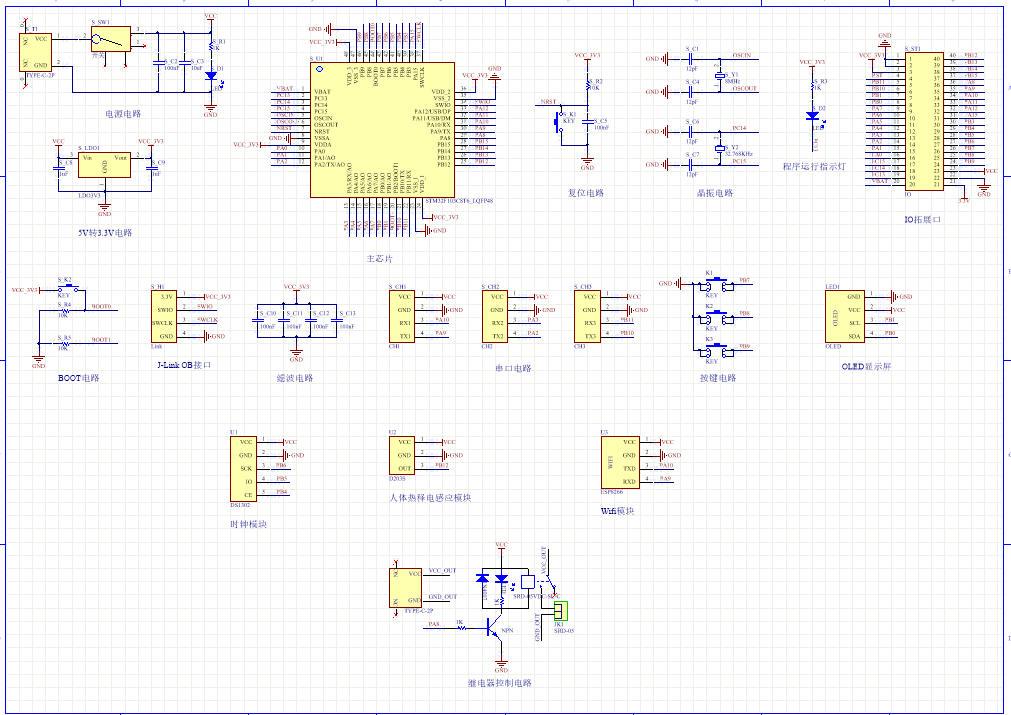Select the LED1 OLED display module
The image size is (1011, 715).
[x=845, y=317]
